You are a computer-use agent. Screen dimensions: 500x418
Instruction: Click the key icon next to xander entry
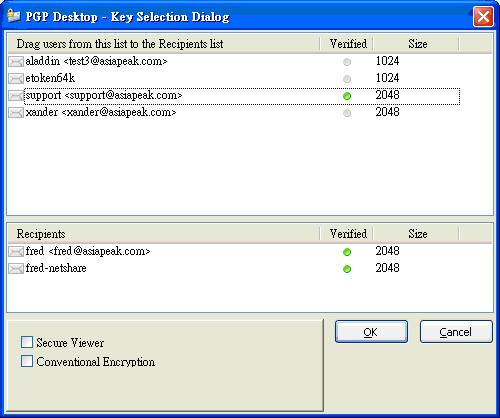[x=16, y=113]
